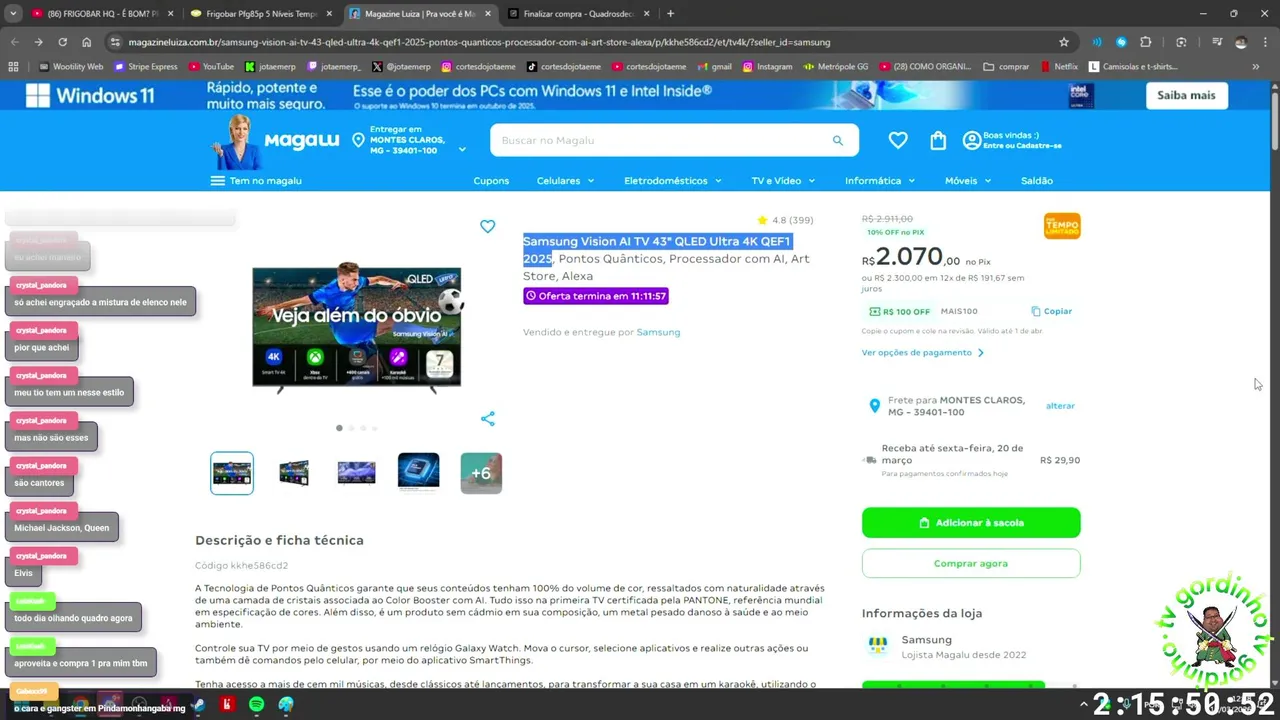This screenshot has height=720, width=1280.
Task: Click Saiba mais on Windows 11 banner
Action: click(1186, 95)
